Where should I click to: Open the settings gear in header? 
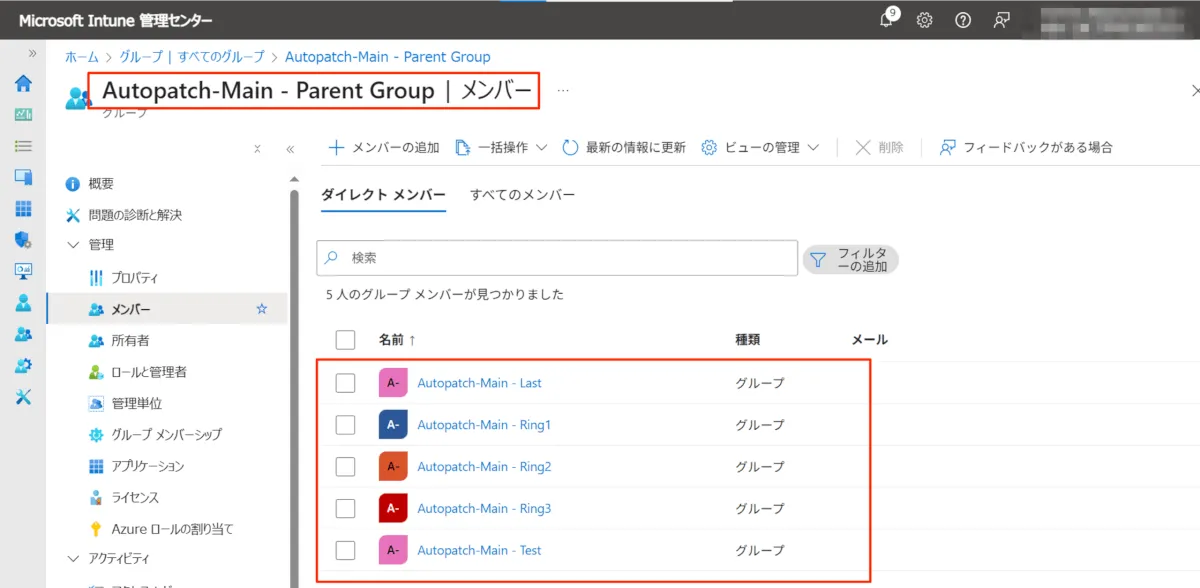point(925,20)
